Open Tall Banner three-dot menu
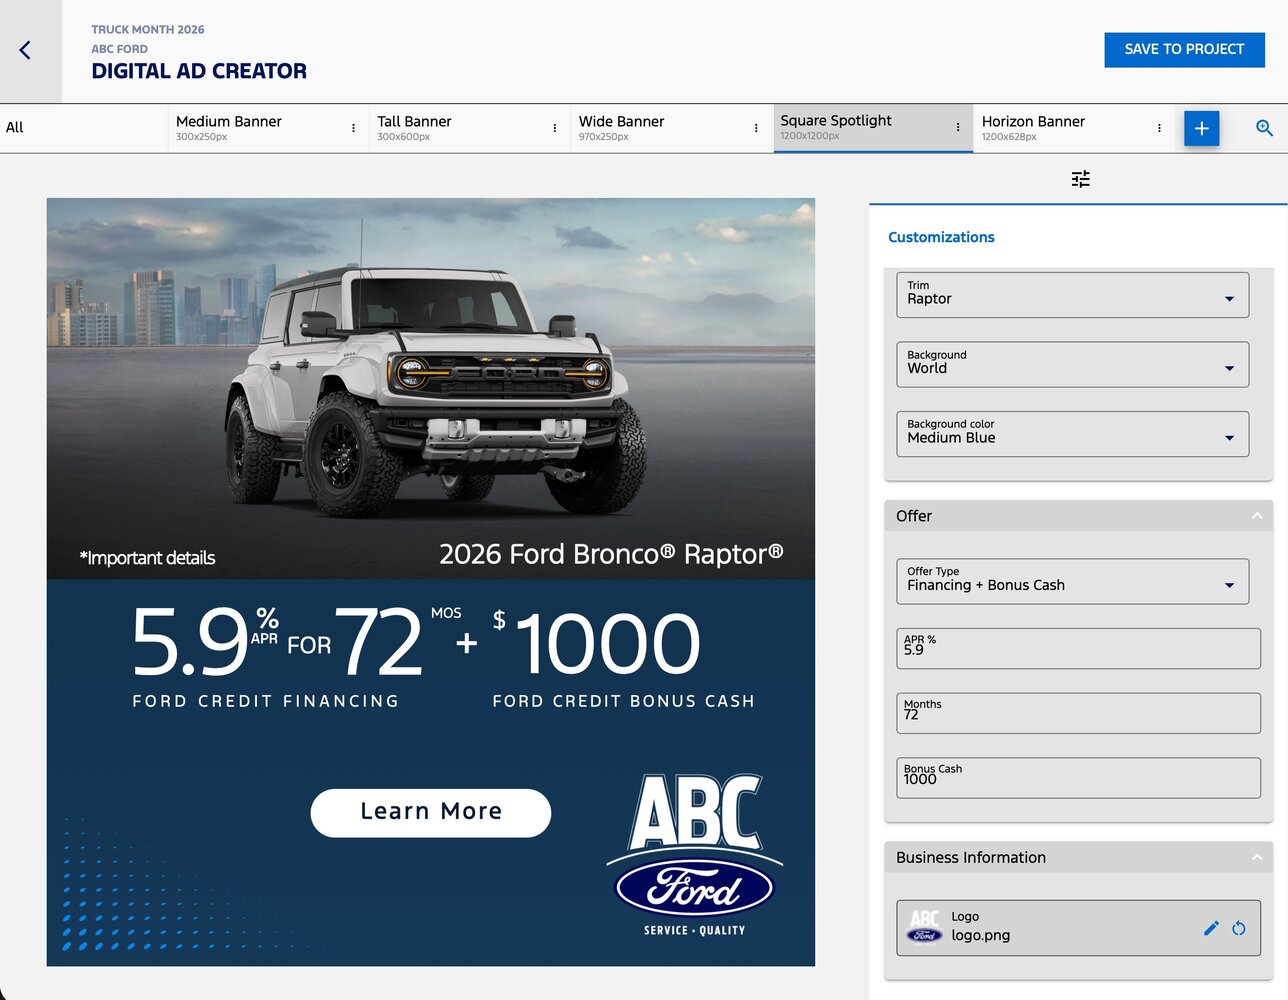Image resolution: width=1288 pixels, height=1000 pixels. 554,128
